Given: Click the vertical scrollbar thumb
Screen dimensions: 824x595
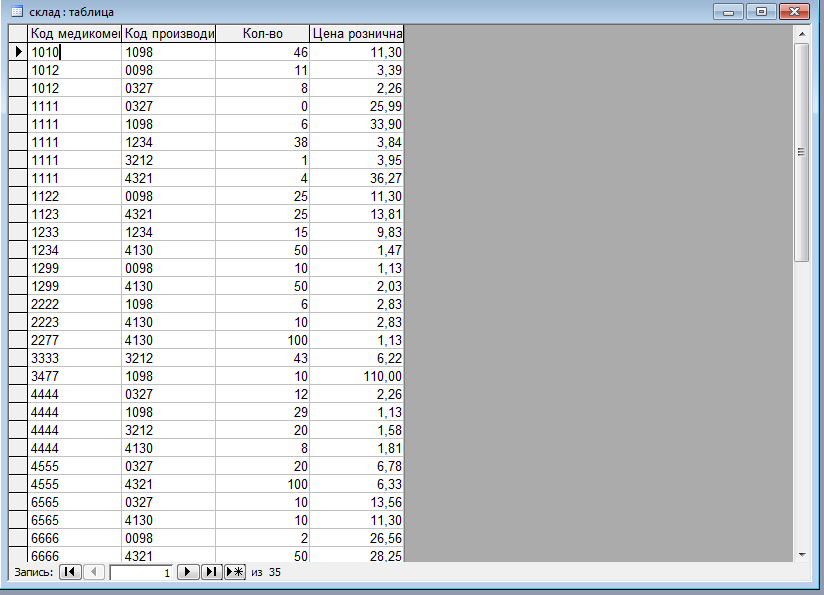Looking at the screenshot, I should [x=801, y=152].
